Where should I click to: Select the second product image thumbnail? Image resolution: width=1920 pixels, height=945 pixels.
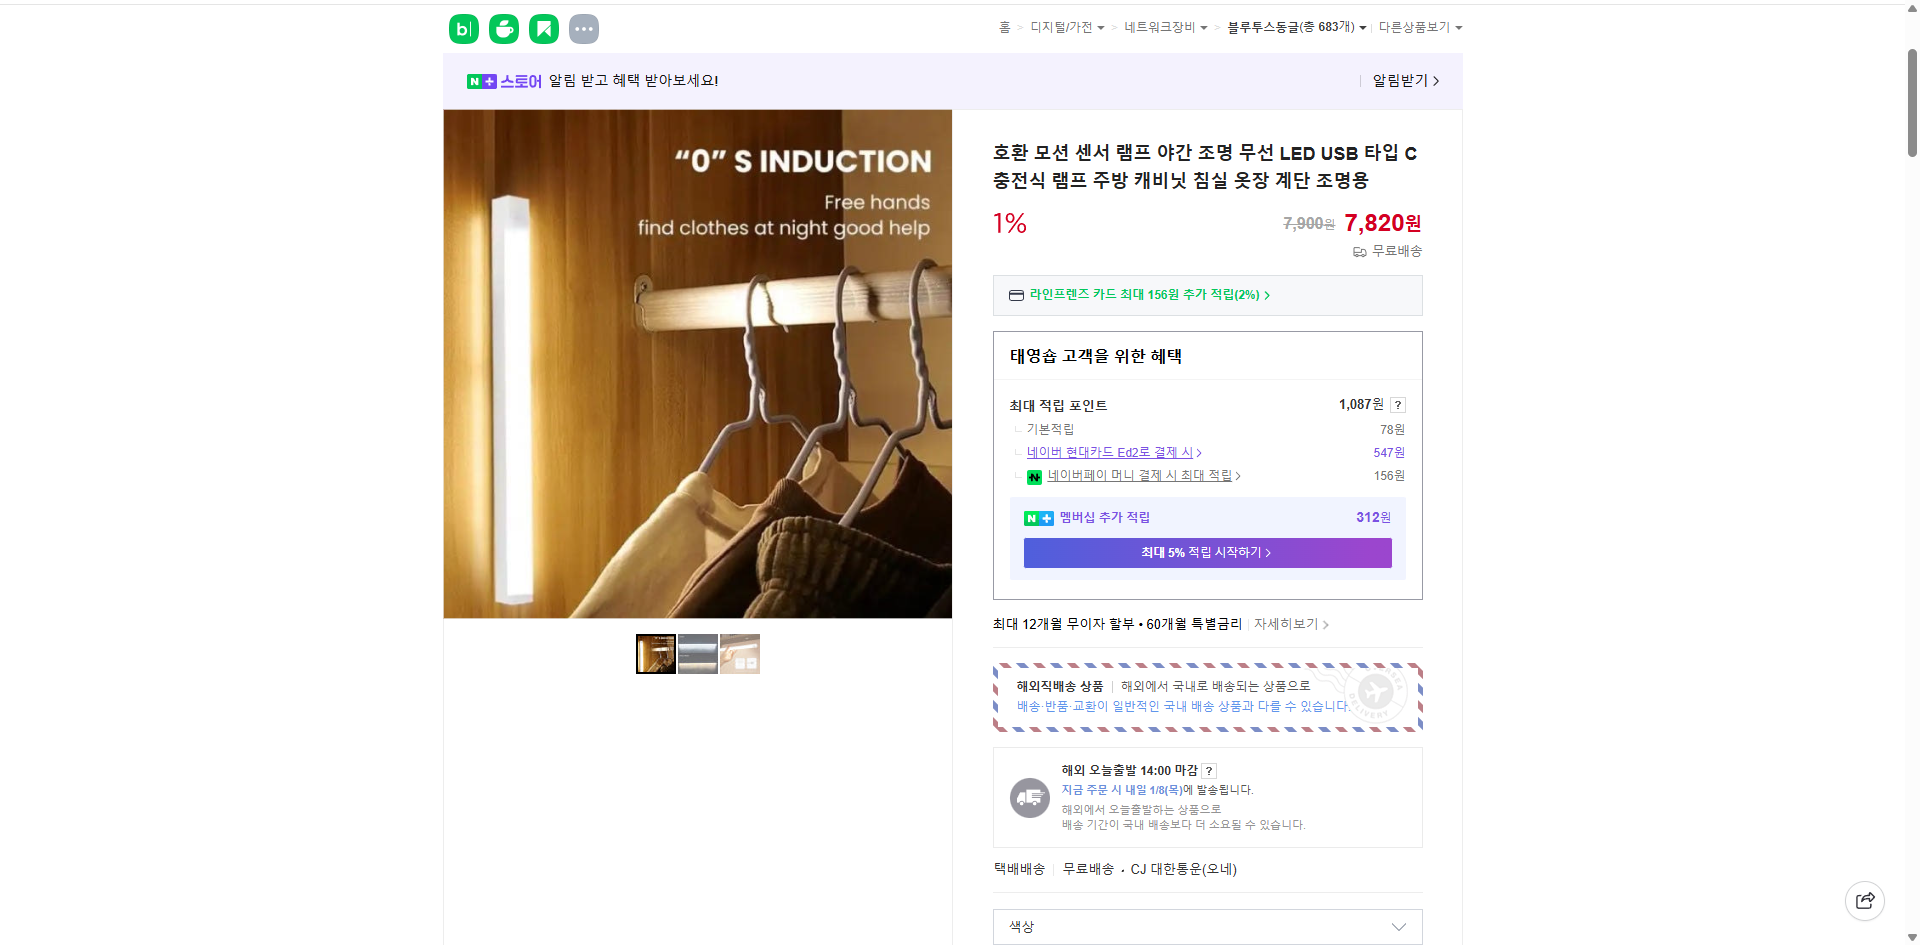(697, 653)
